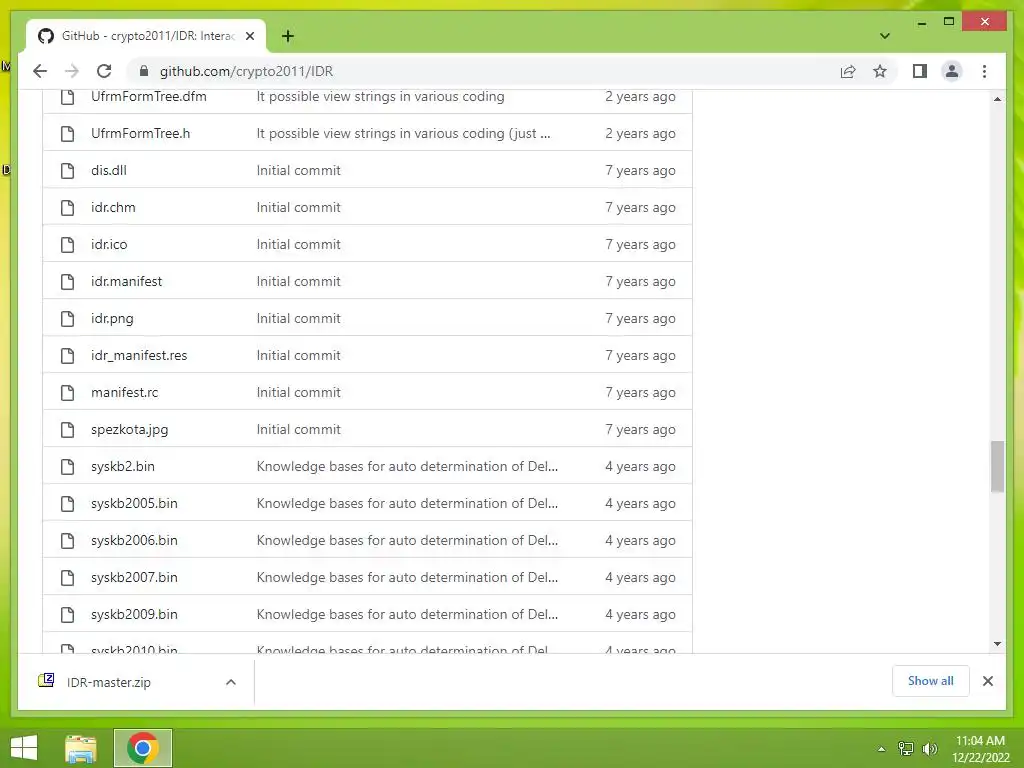
Task: Open the volume tray icon
Action: pos(930,749)
